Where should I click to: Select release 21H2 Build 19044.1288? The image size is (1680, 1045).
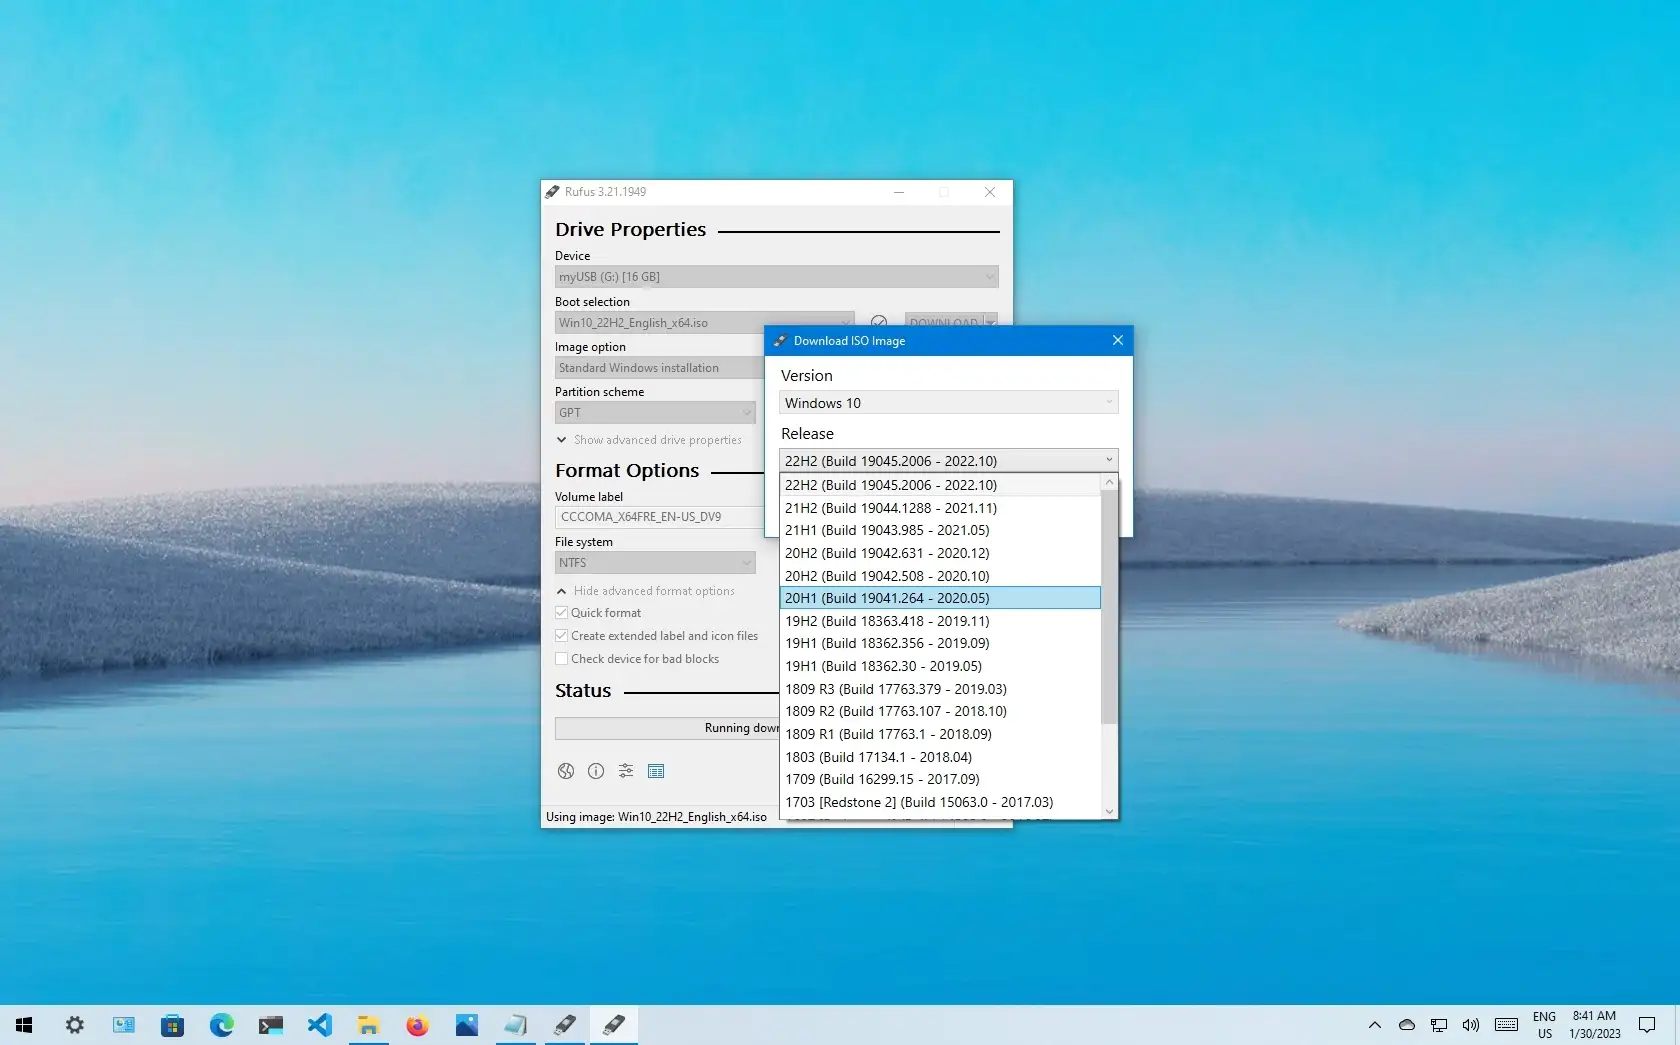point(940,508)
